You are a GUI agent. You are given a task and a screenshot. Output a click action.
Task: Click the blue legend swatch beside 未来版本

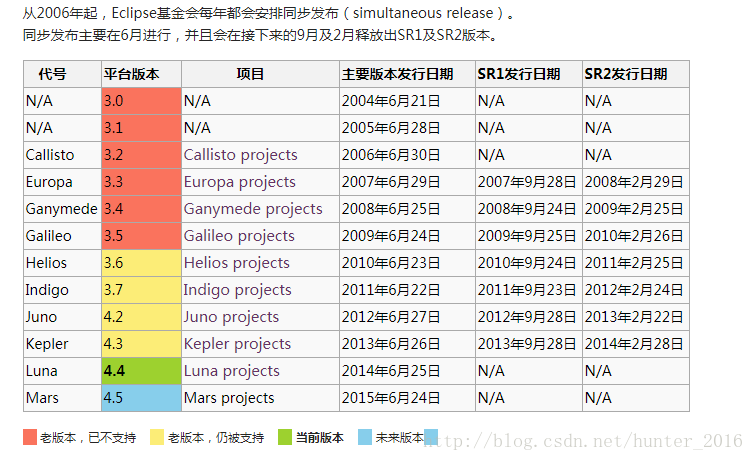pyautogui.click(x=365, y=437)
